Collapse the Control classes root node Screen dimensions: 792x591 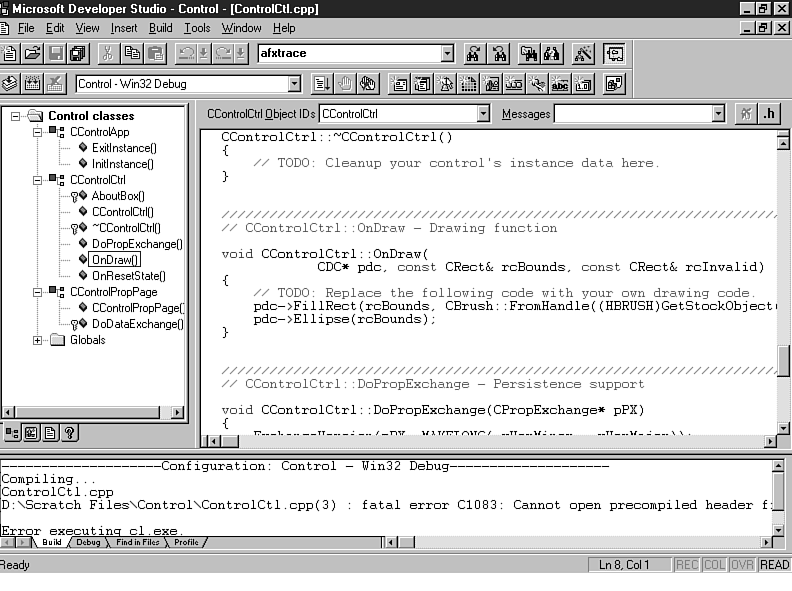(x=16, y=116)
